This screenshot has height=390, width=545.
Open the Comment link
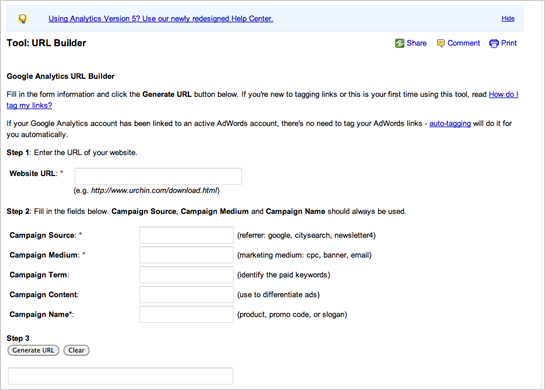point(464,43)
